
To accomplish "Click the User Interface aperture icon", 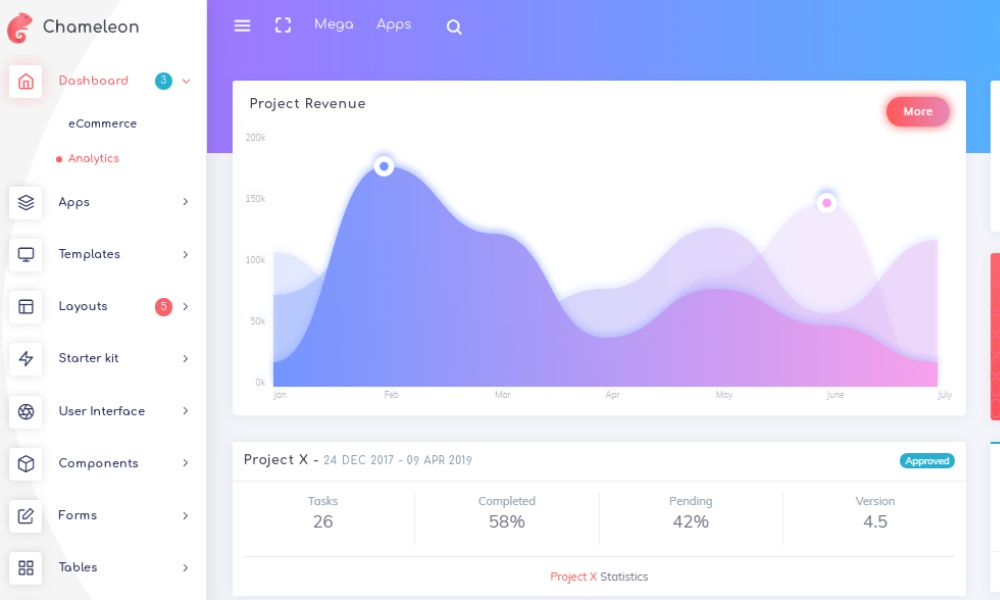I will (x=26, y=411).
